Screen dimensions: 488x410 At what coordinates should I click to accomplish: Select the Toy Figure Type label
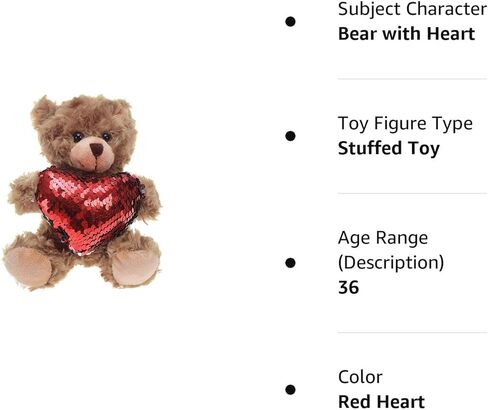[405, 124]
